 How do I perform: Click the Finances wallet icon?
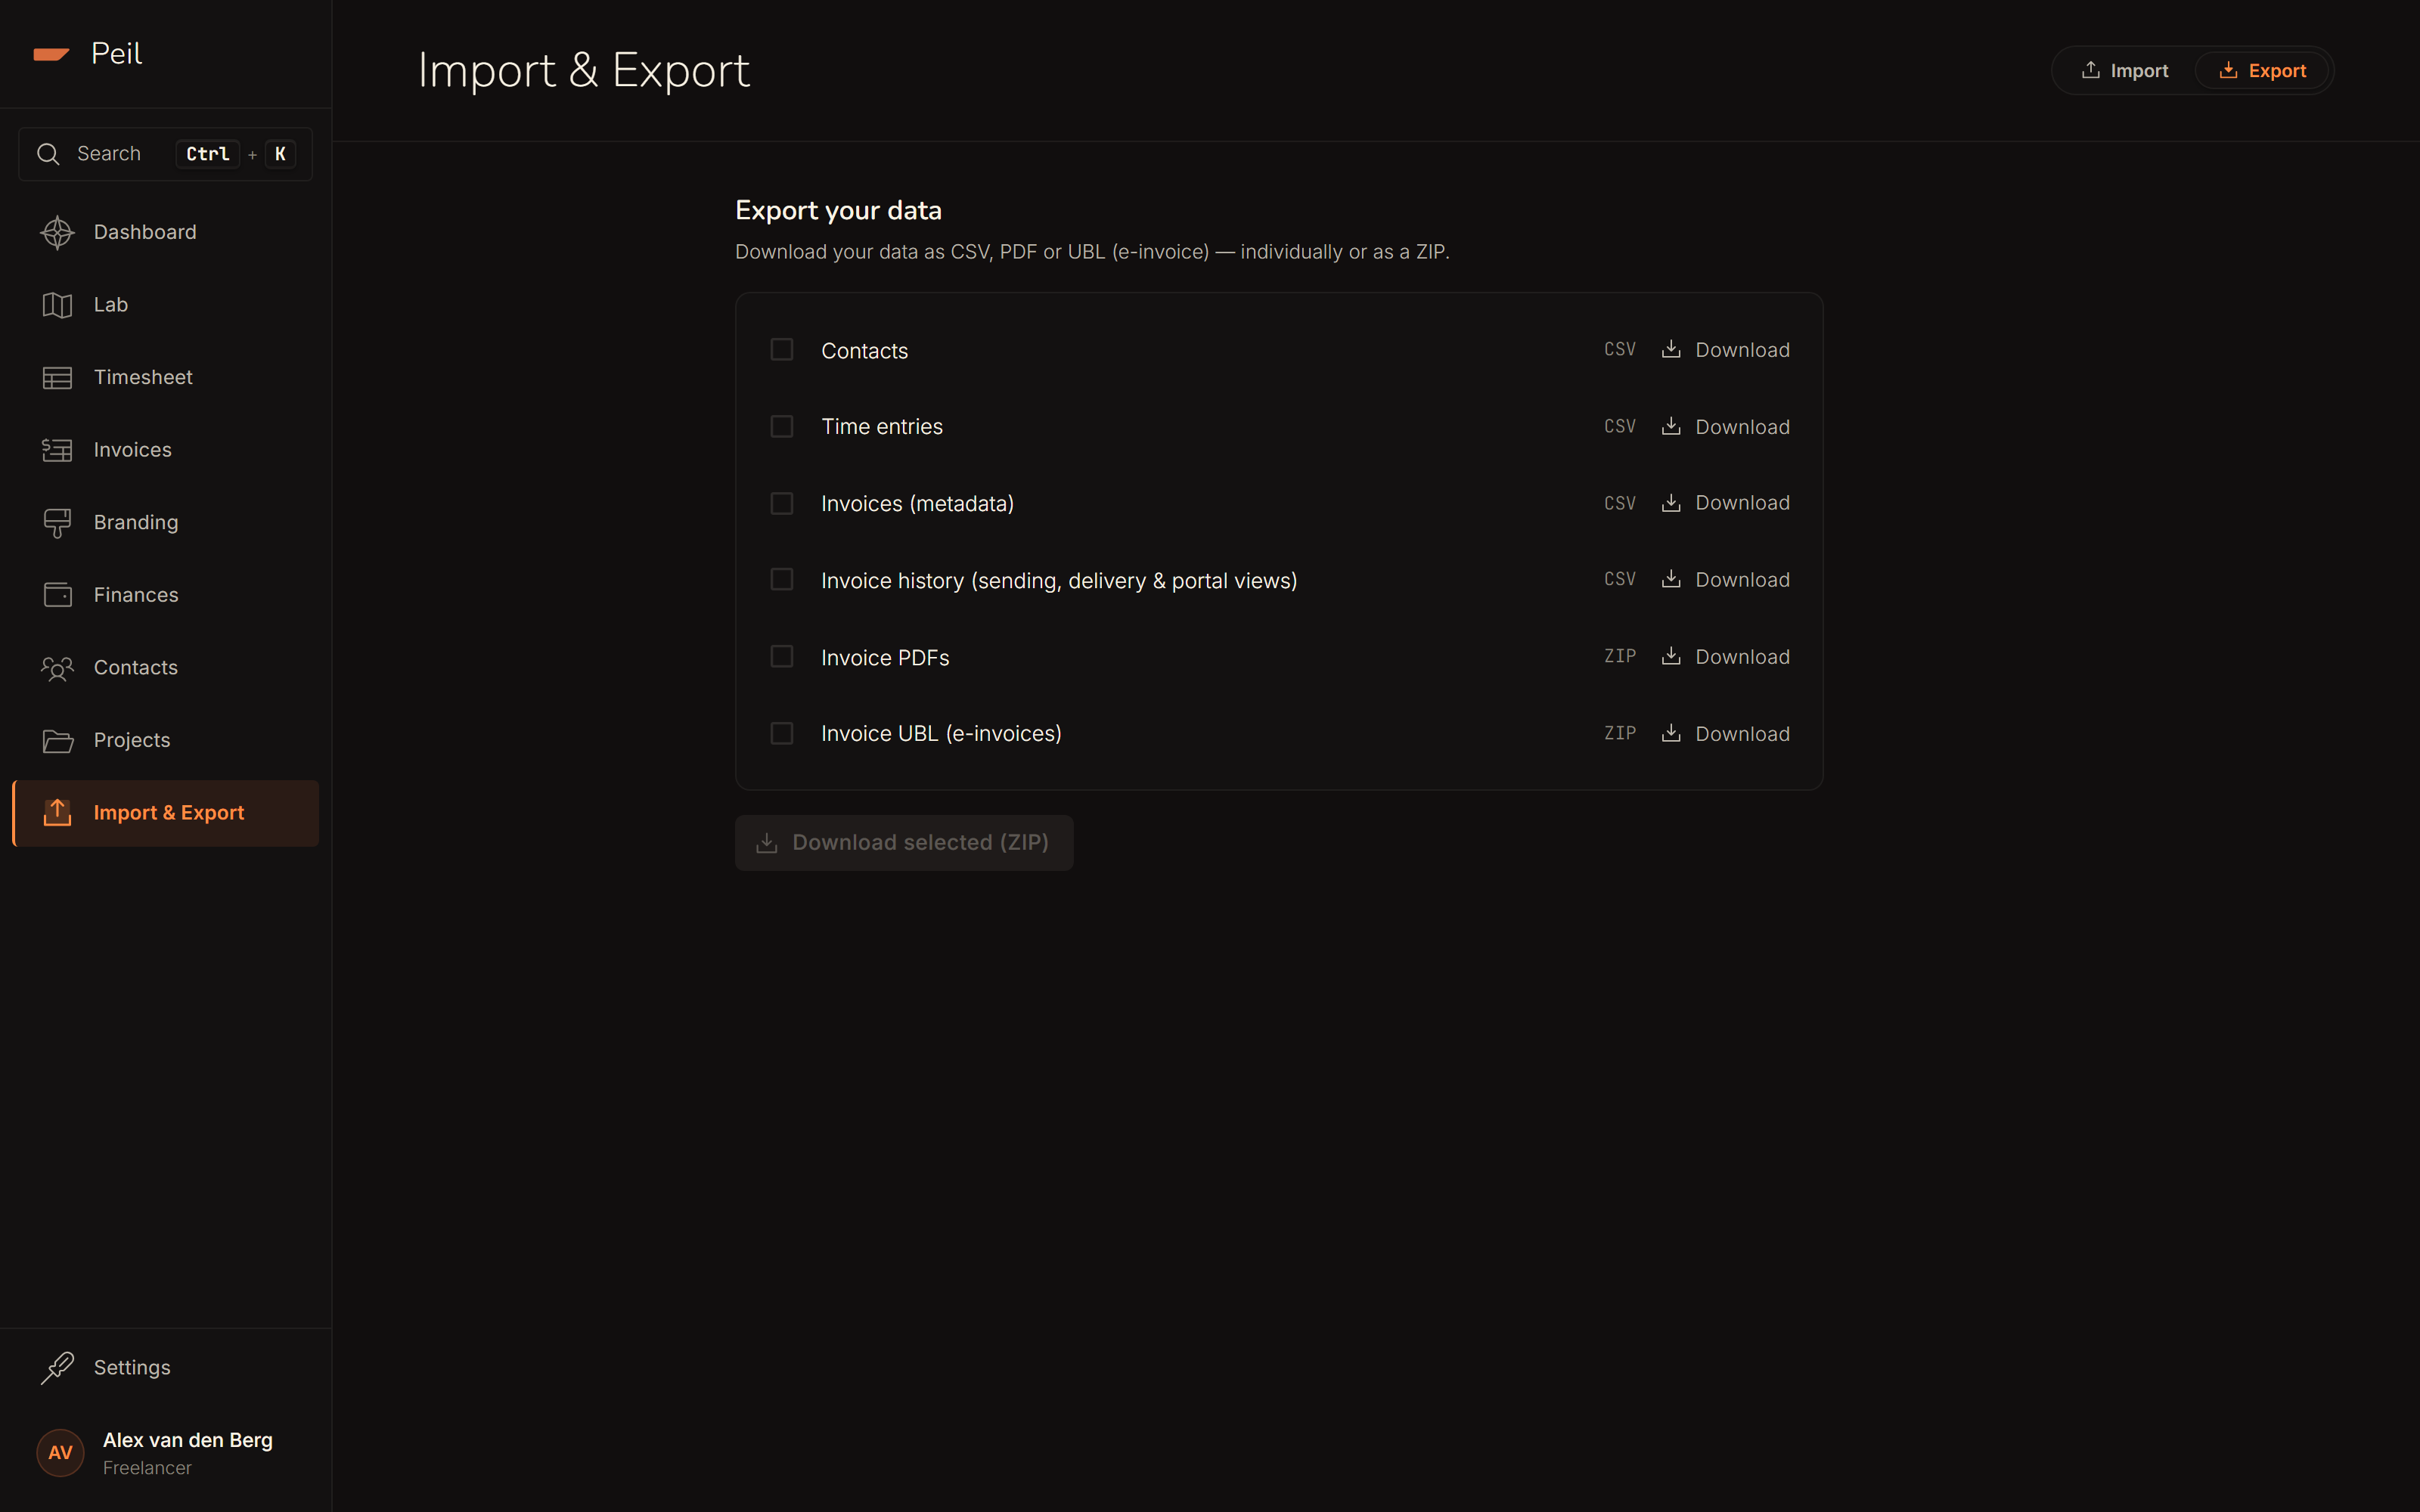[57, 595]
